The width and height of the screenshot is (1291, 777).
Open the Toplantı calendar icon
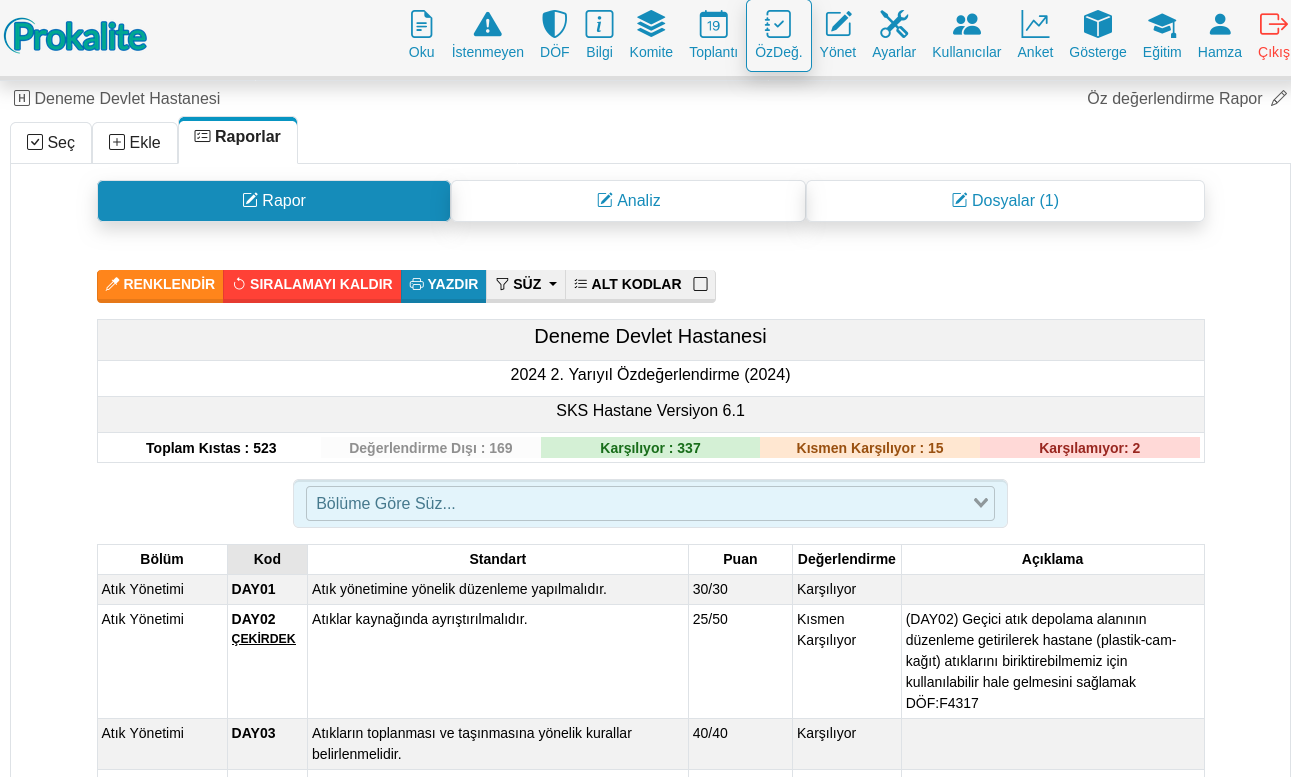(713, 24)
